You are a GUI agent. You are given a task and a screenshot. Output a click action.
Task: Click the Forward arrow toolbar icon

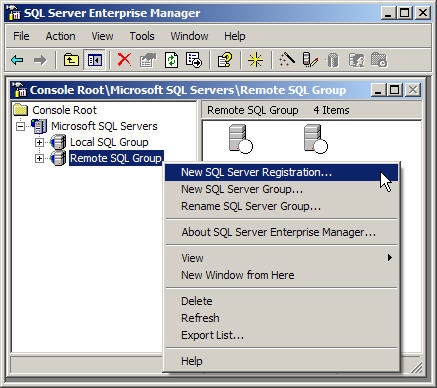pos(40,60)
